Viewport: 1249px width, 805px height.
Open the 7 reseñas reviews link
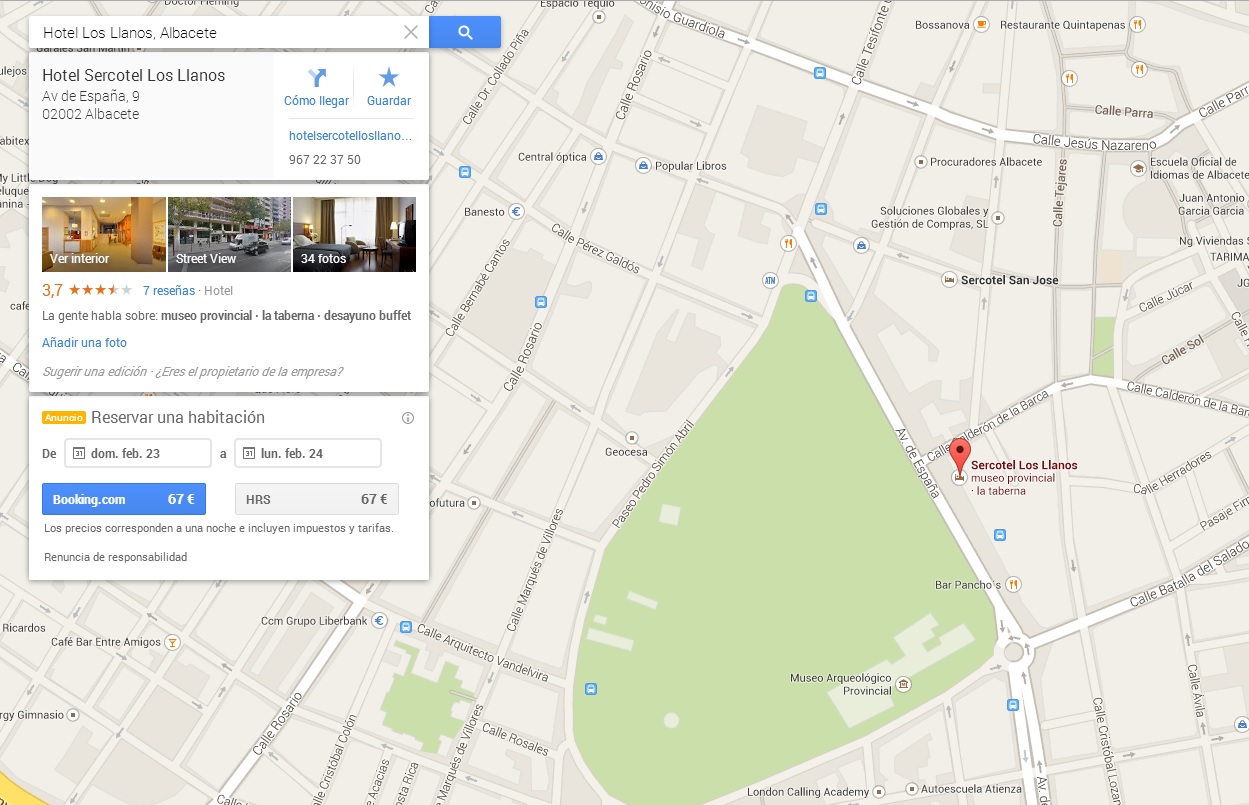click(x=169, y=291)
